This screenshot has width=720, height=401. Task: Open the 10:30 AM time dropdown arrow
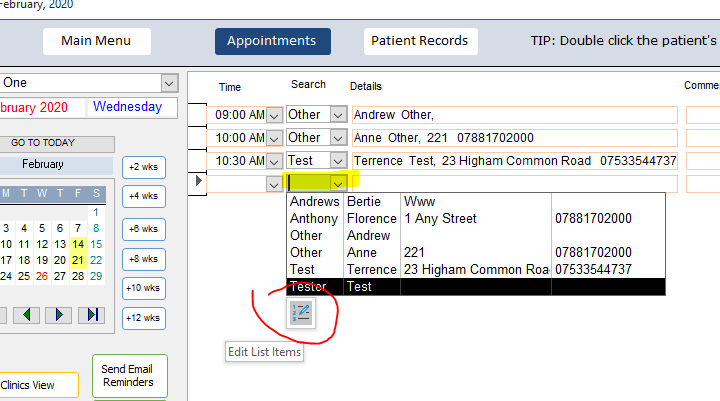[274, 161]
